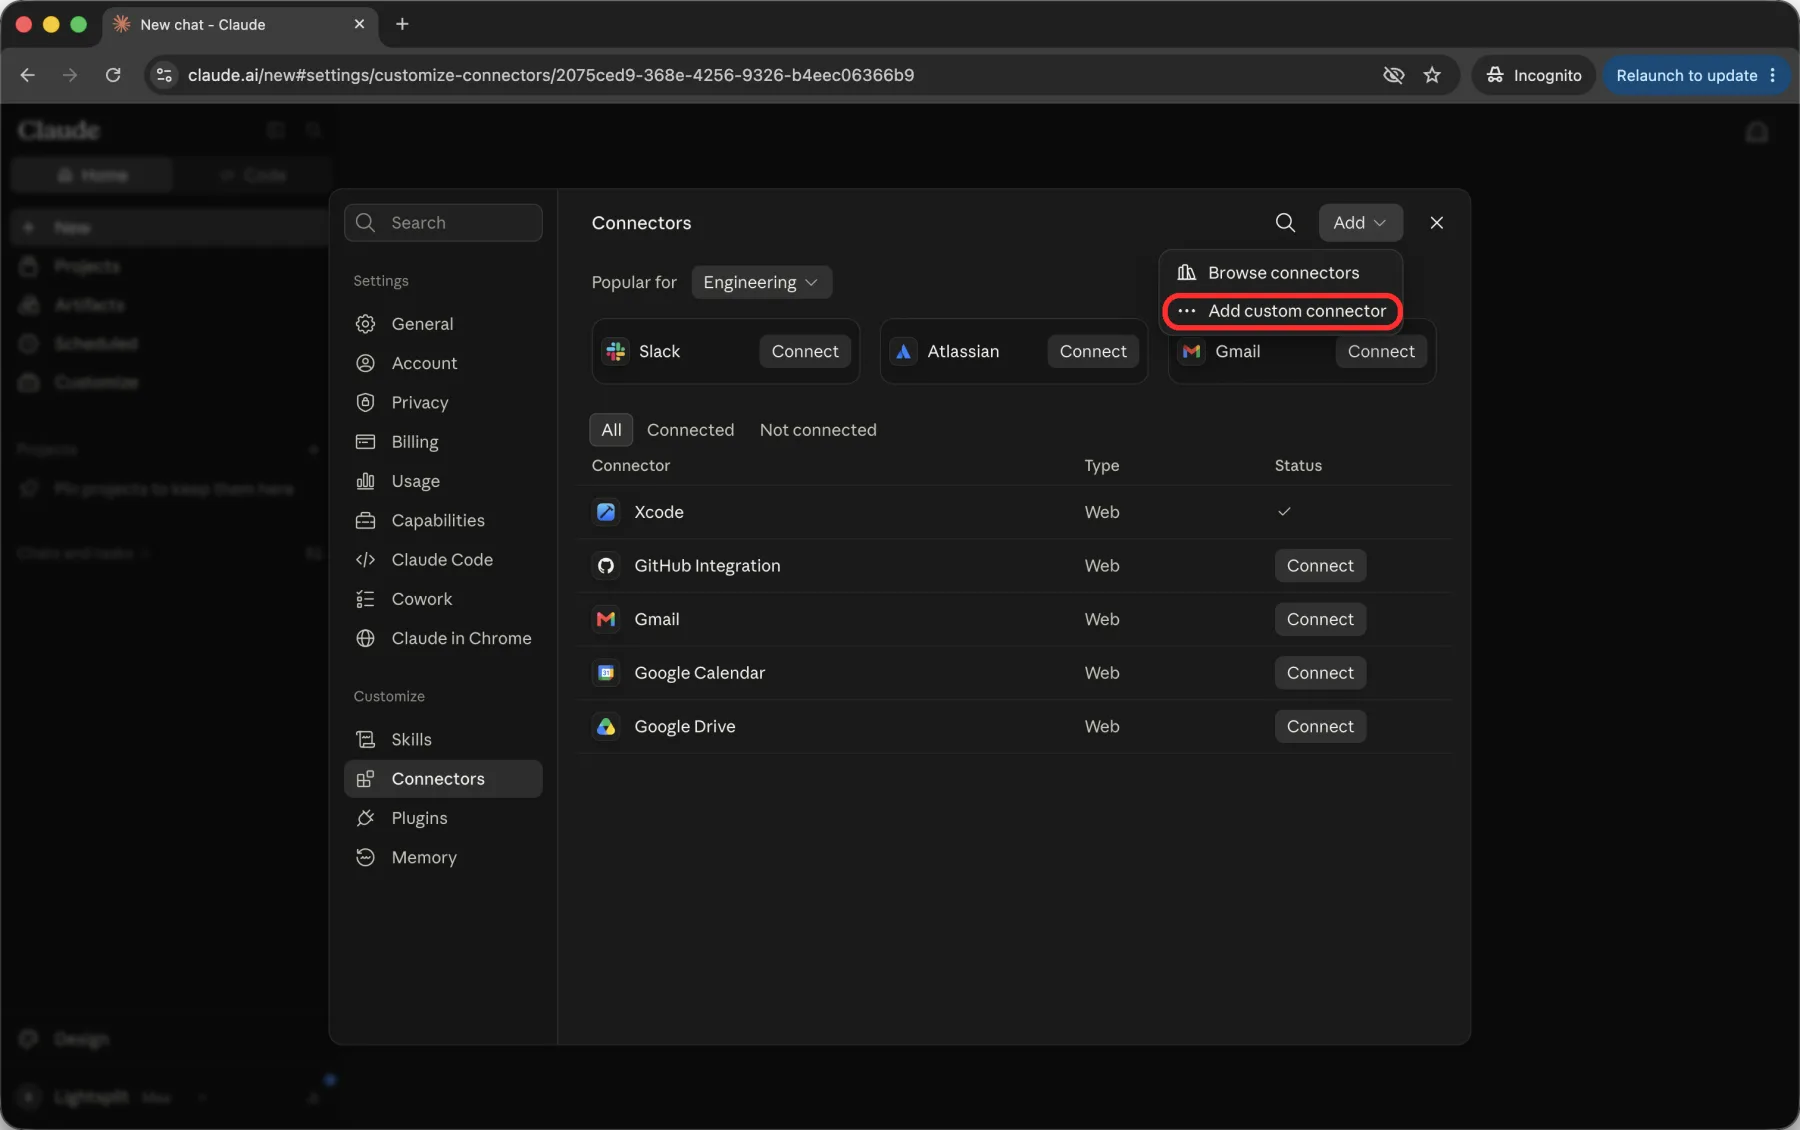The image size is (1800, 1130).
Task: Click the Connector column header
Action: pos(631,466)
